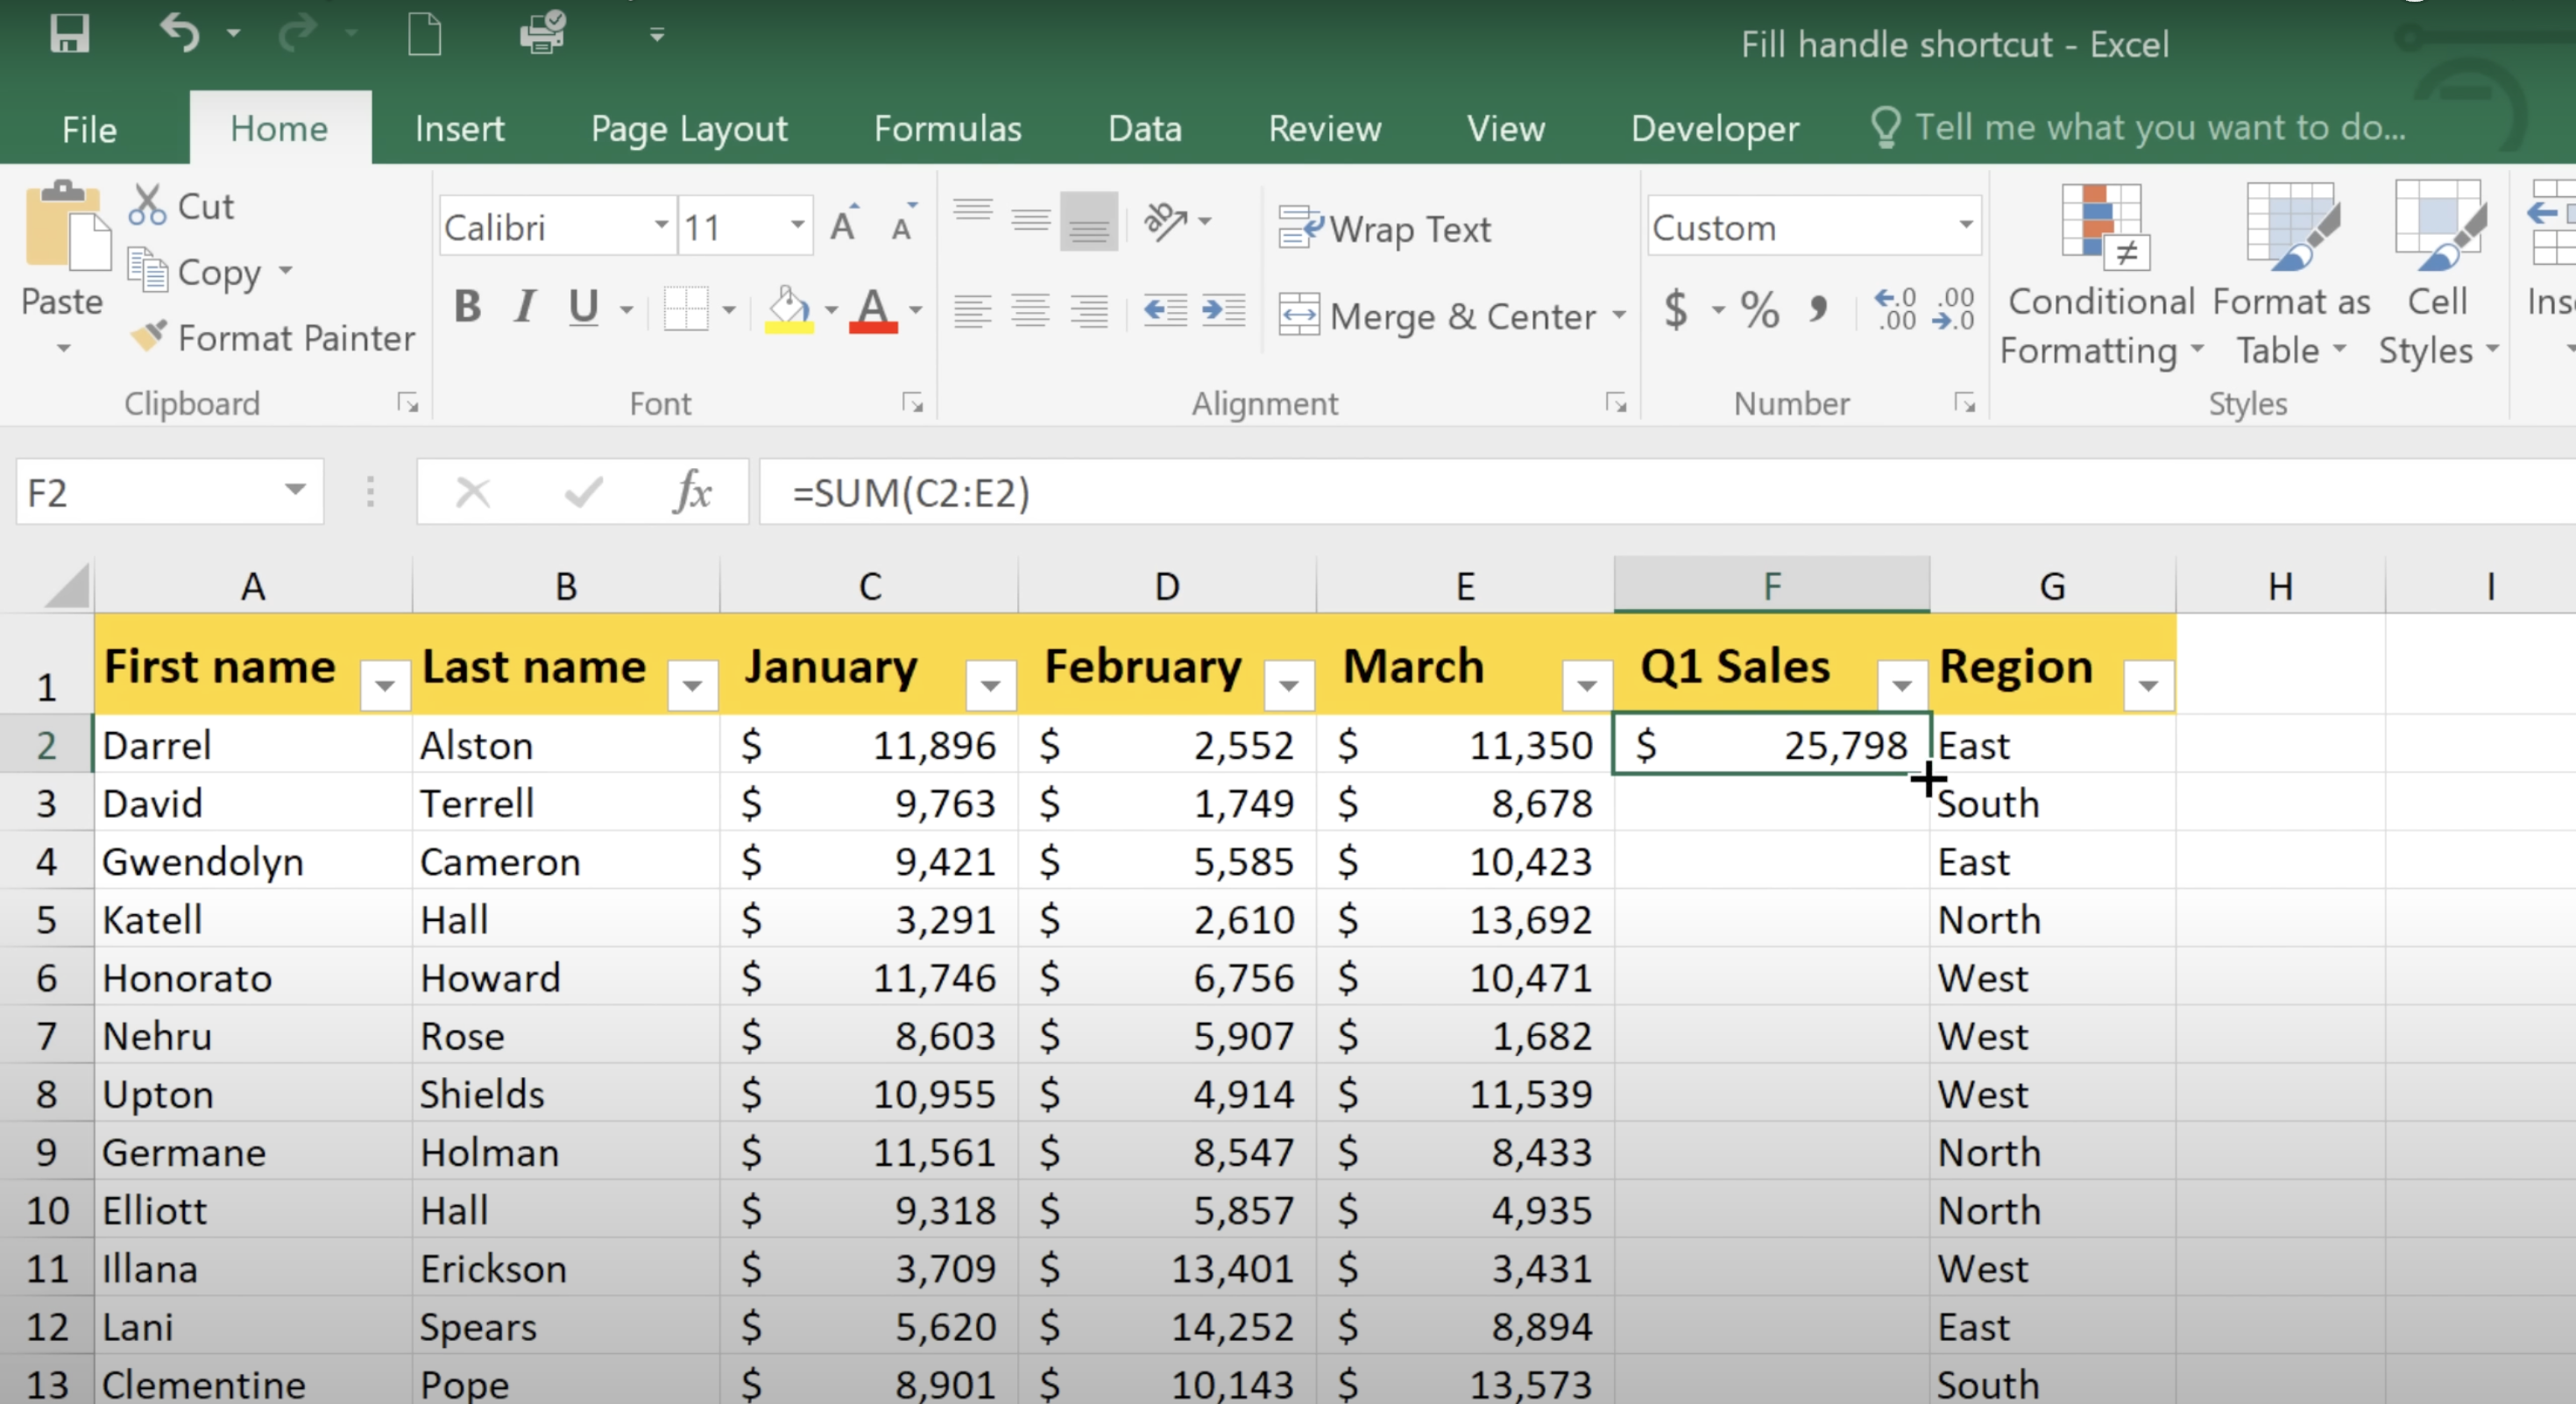The image size is (2576, 1404).
Task: Expand the Custom number format dropdown
Action: 1965,226
